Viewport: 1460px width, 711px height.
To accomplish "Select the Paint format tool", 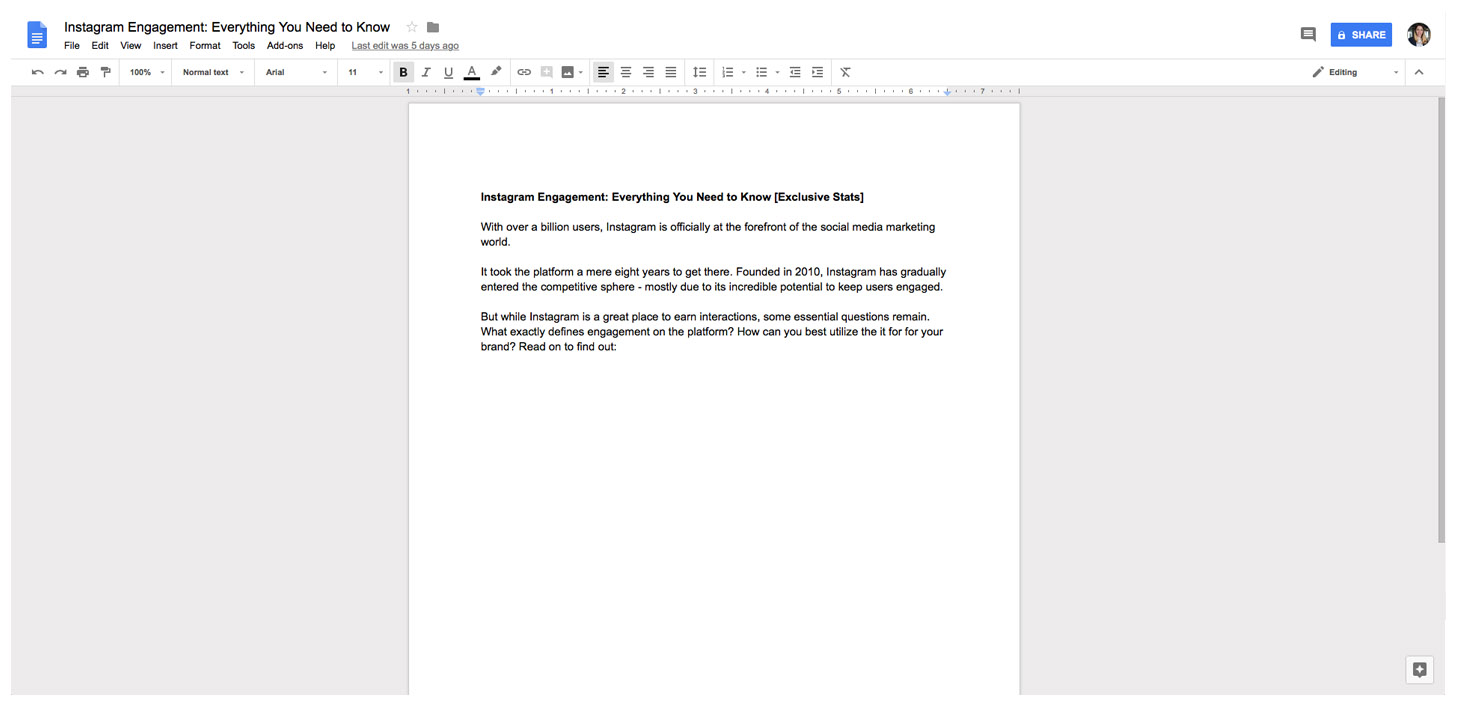I will pos(105,72).
